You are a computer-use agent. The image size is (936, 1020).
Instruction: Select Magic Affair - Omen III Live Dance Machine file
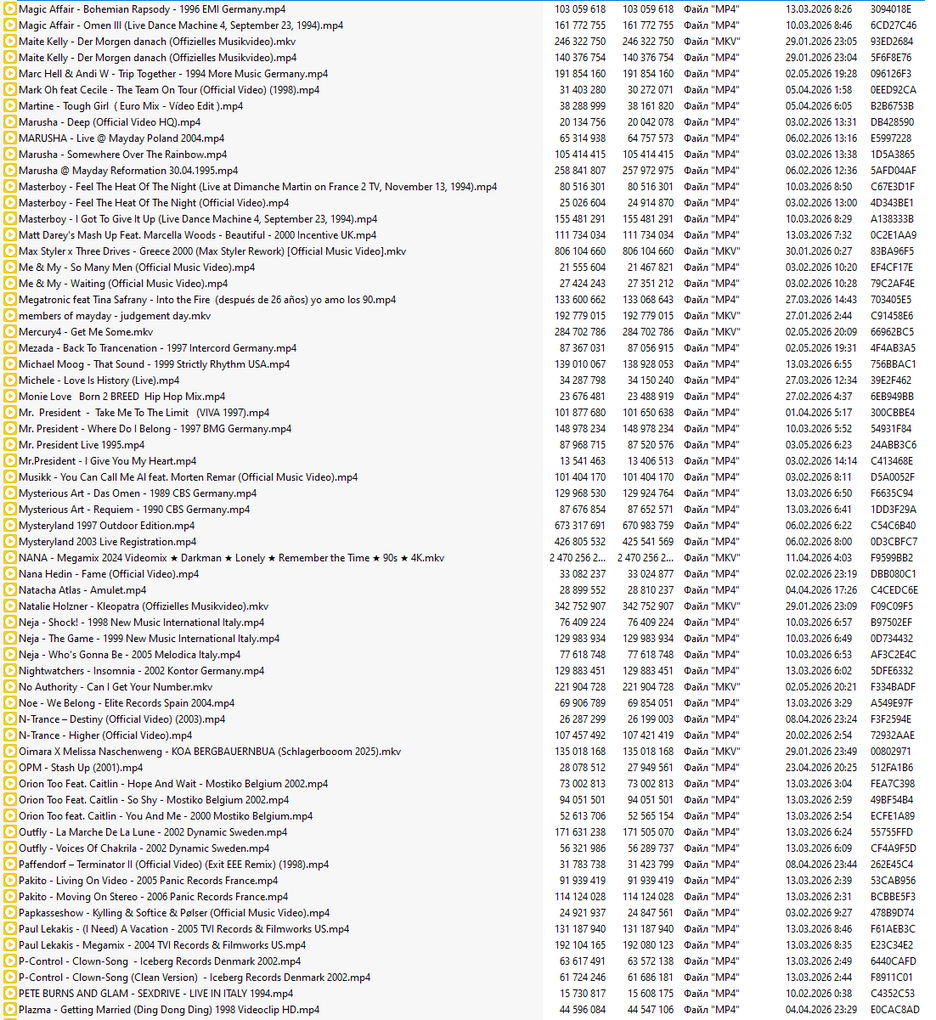pyautogui.click(x=181, y=25)
